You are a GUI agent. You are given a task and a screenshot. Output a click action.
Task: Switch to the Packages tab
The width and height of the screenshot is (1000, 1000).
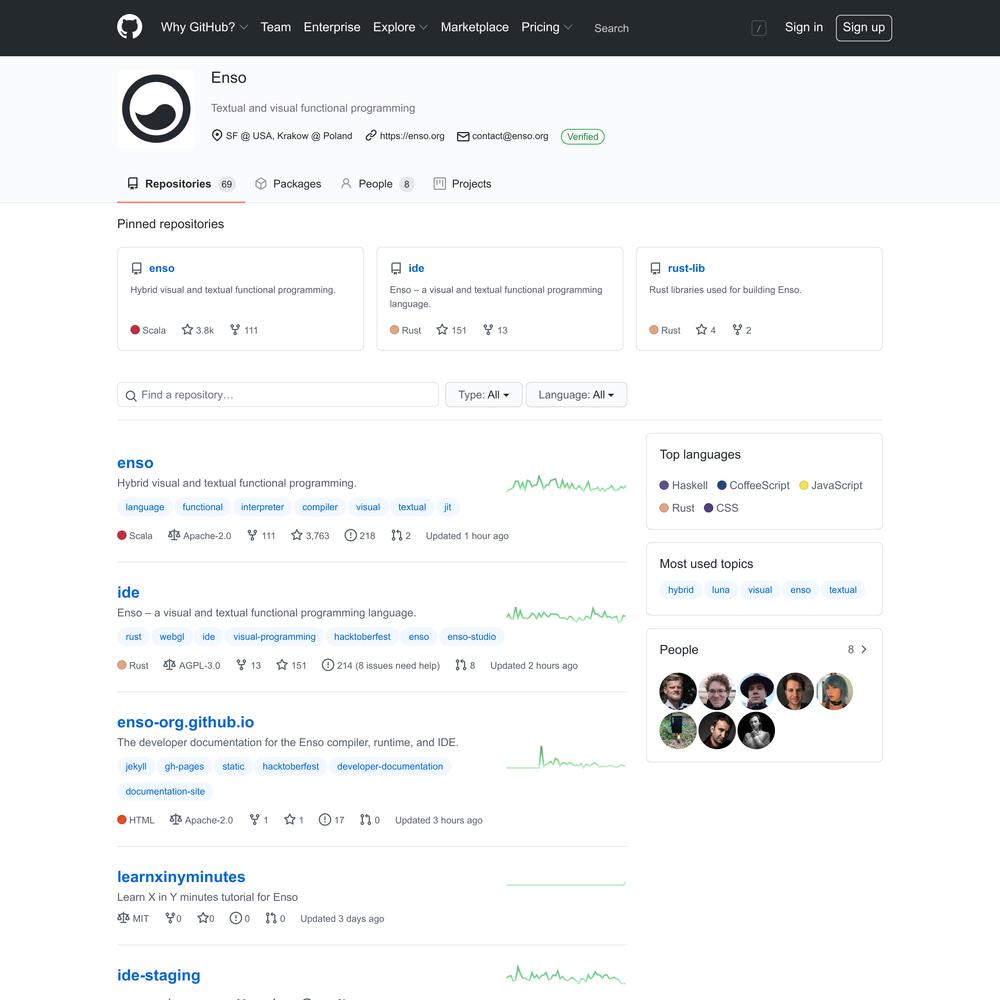point(288,184)
